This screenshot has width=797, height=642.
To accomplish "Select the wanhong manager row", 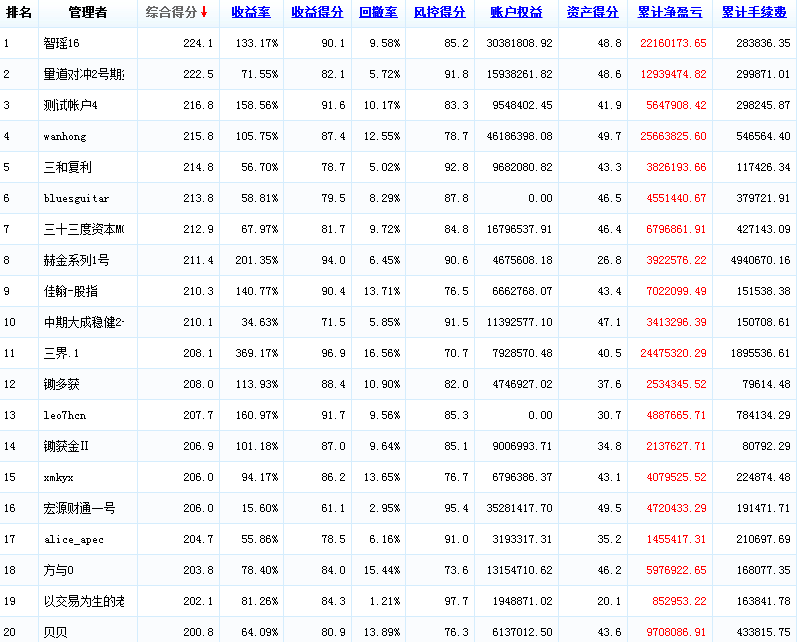I will (65, 136).
